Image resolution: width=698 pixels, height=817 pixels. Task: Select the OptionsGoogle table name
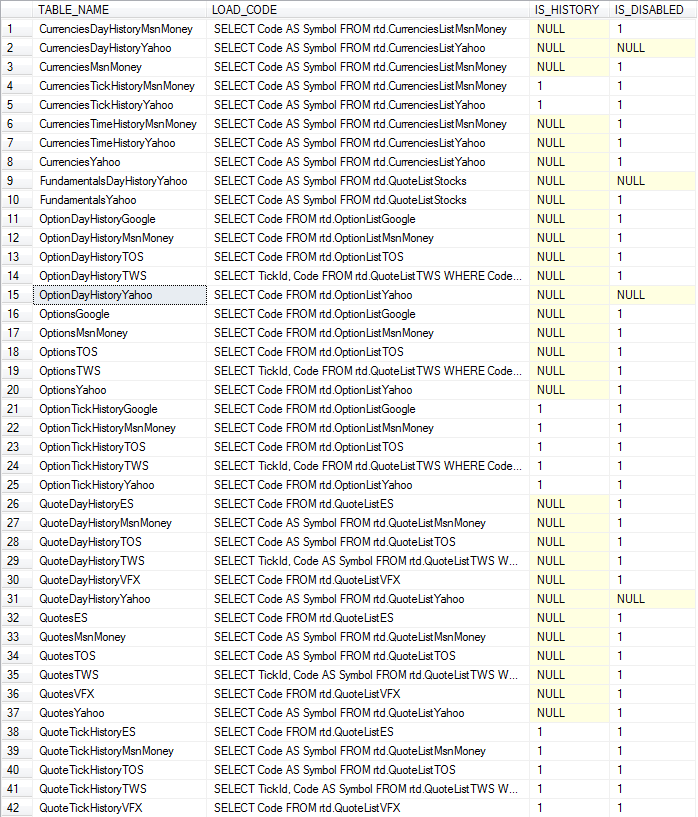point(120,314)
